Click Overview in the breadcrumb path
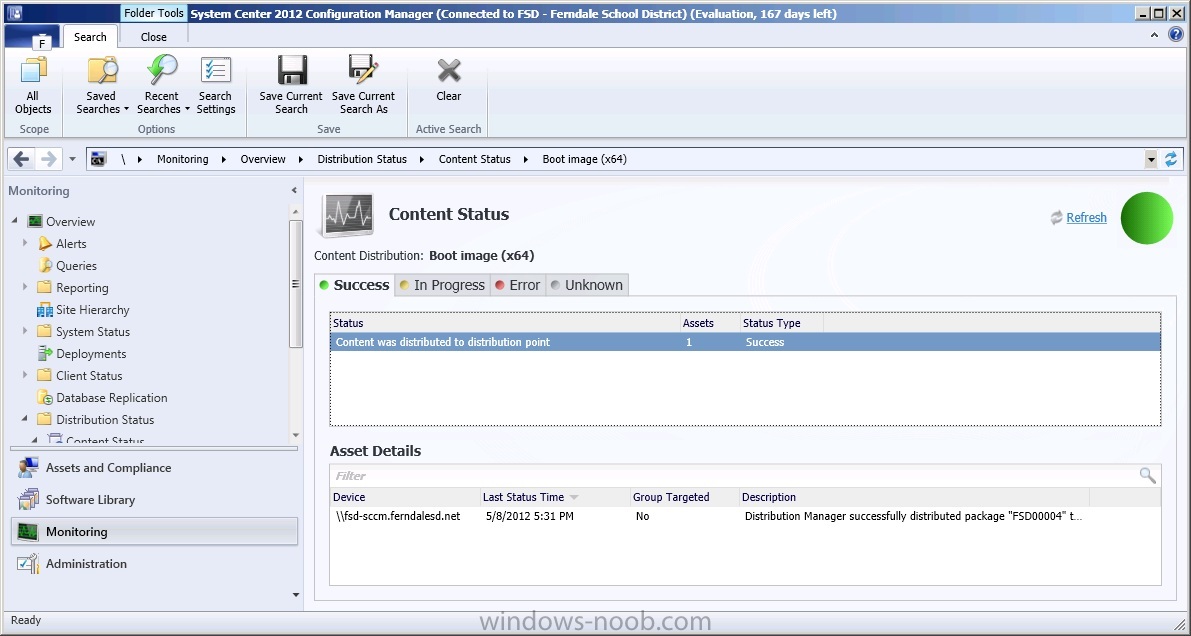 (x=263, y=160)
